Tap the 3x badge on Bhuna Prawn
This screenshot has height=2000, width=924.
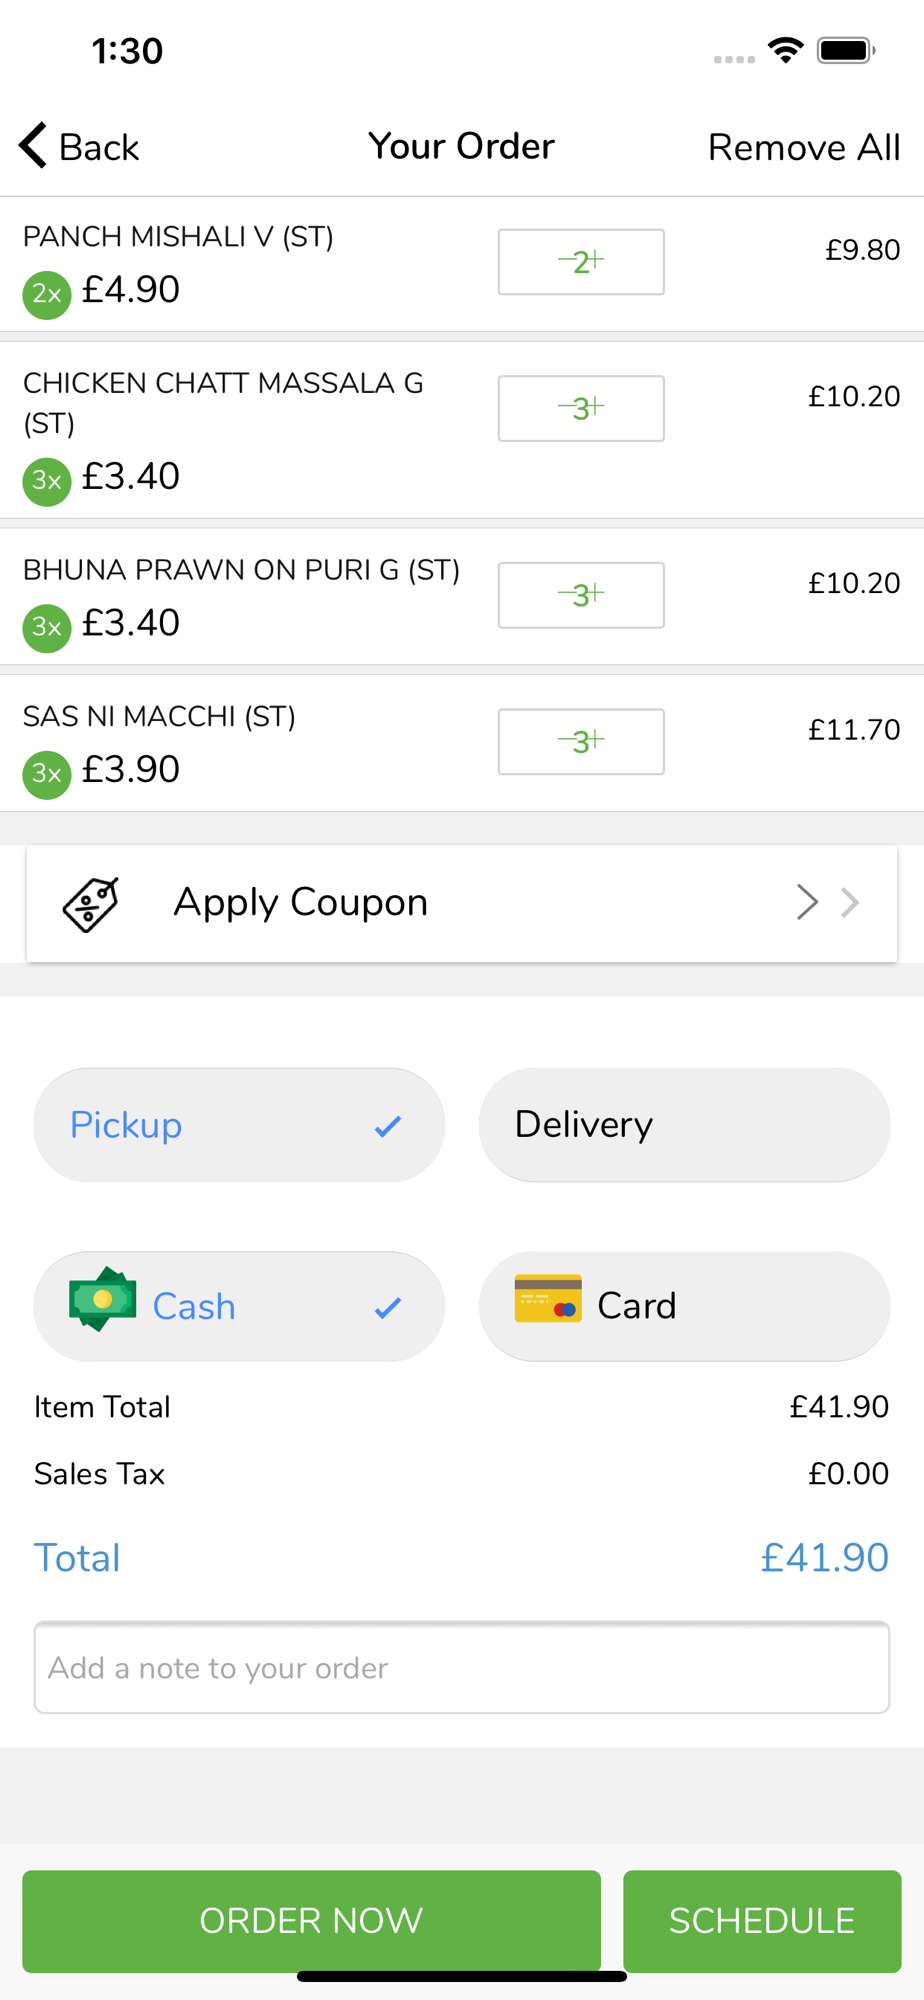coord(47,628)
